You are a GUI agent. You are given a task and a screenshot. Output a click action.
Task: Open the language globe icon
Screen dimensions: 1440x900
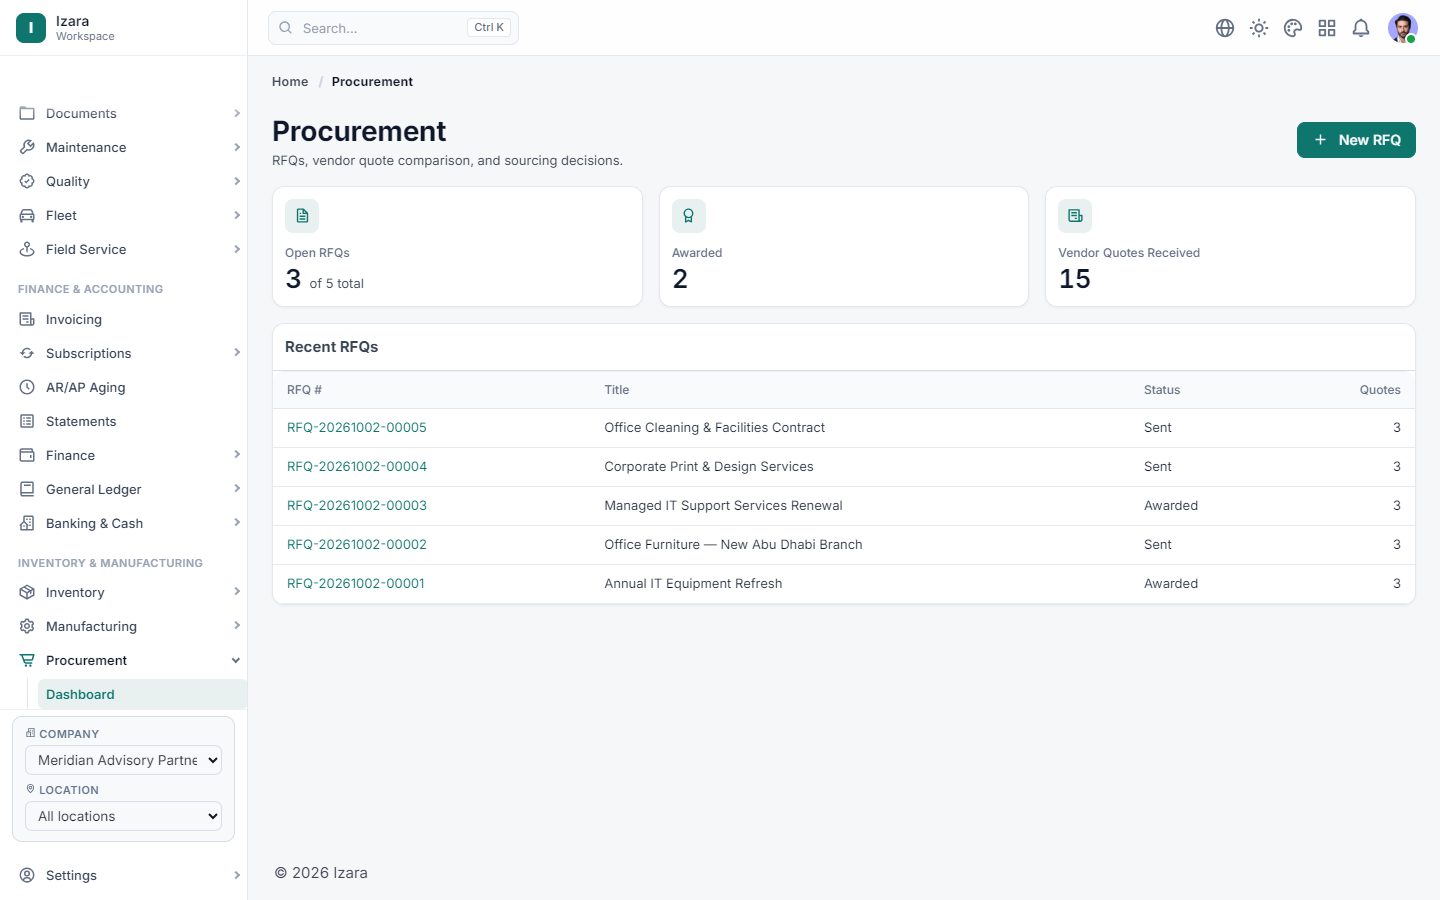1225,28
